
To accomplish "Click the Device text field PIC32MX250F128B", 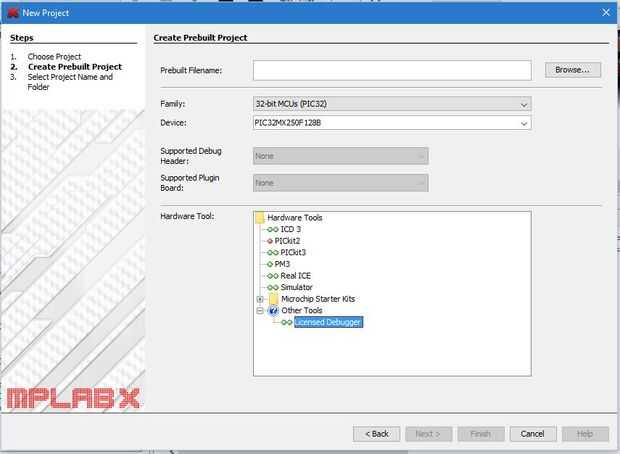I will tap(385, 123).
